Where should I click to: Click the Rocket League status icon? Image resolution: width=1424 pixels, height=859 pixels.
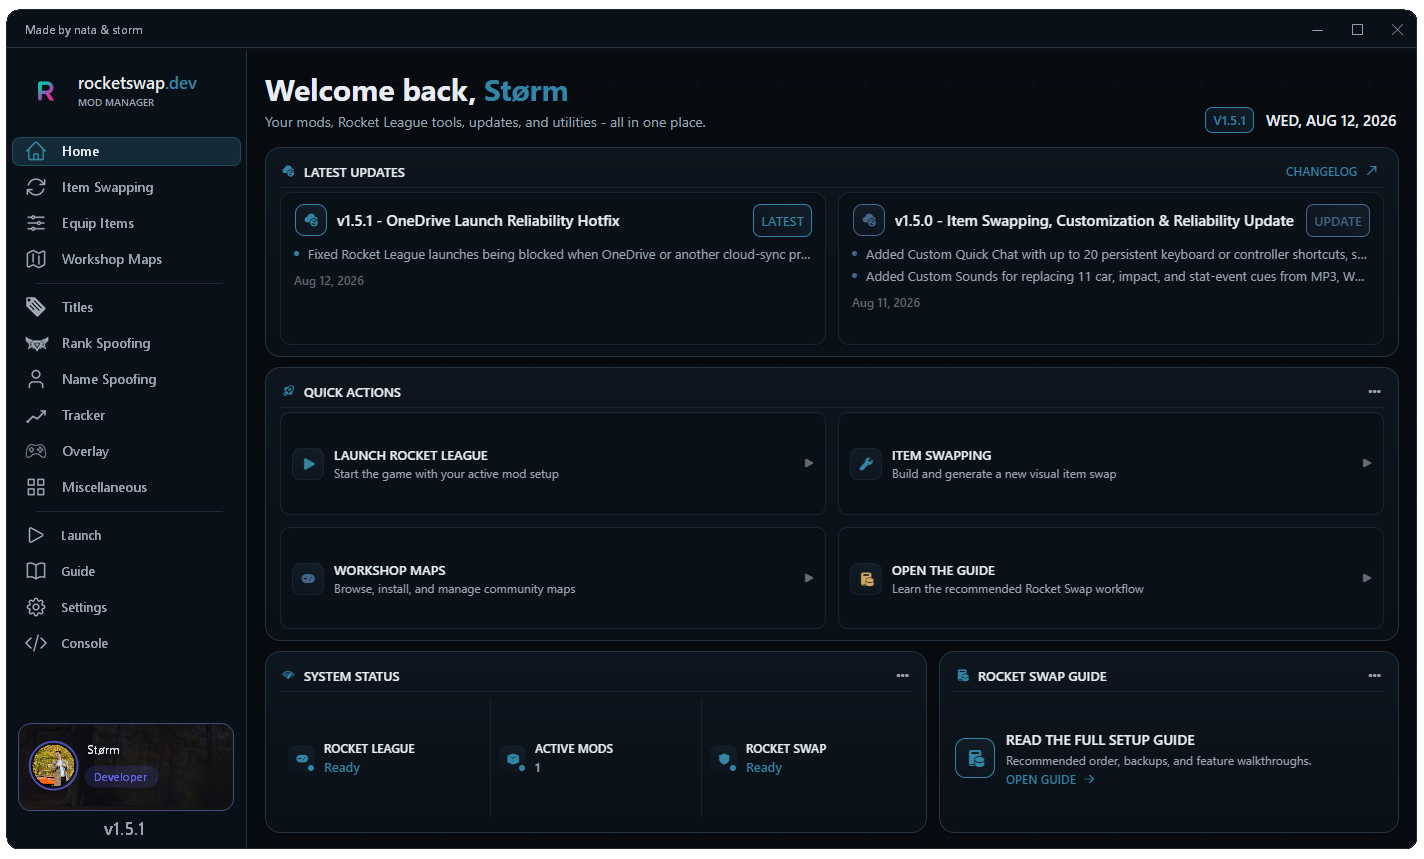(x=303, y=758)
